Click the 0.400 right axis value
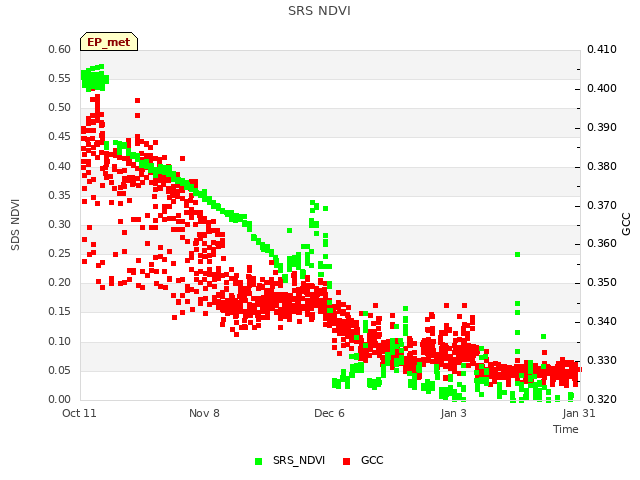 pyautogui.click(x=602, y=88)
